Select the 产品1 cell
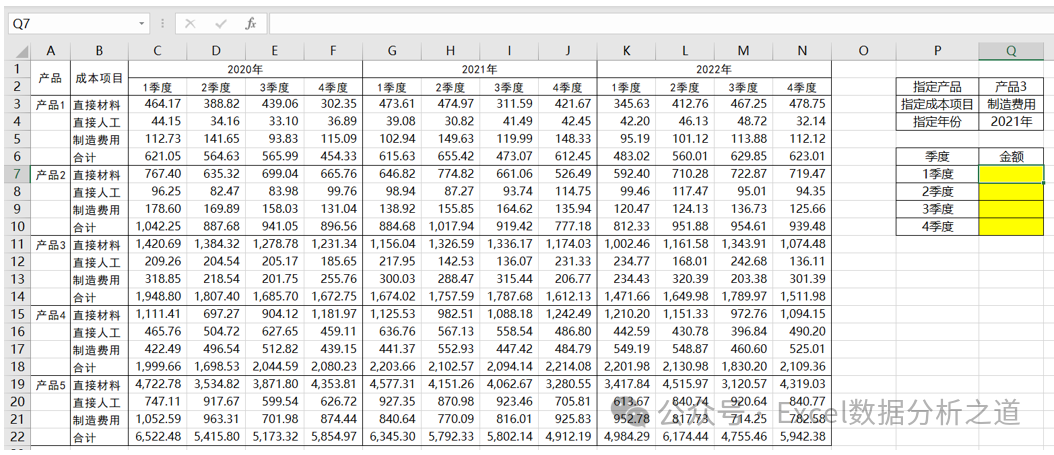 pyautogui.click(x=50, y=104)
